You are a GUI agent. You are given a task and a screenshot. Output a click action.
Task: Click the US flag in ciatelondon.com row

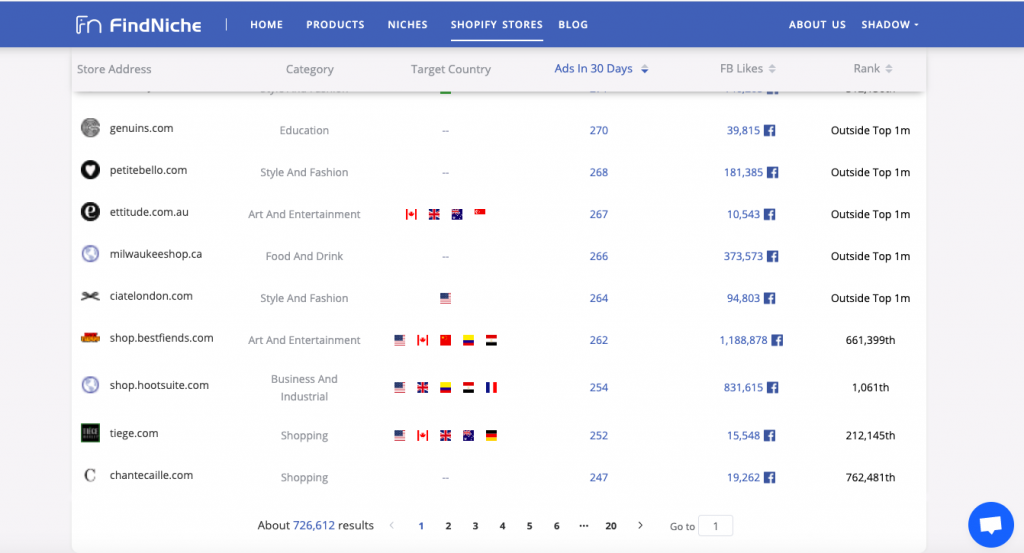pos(445,298)
